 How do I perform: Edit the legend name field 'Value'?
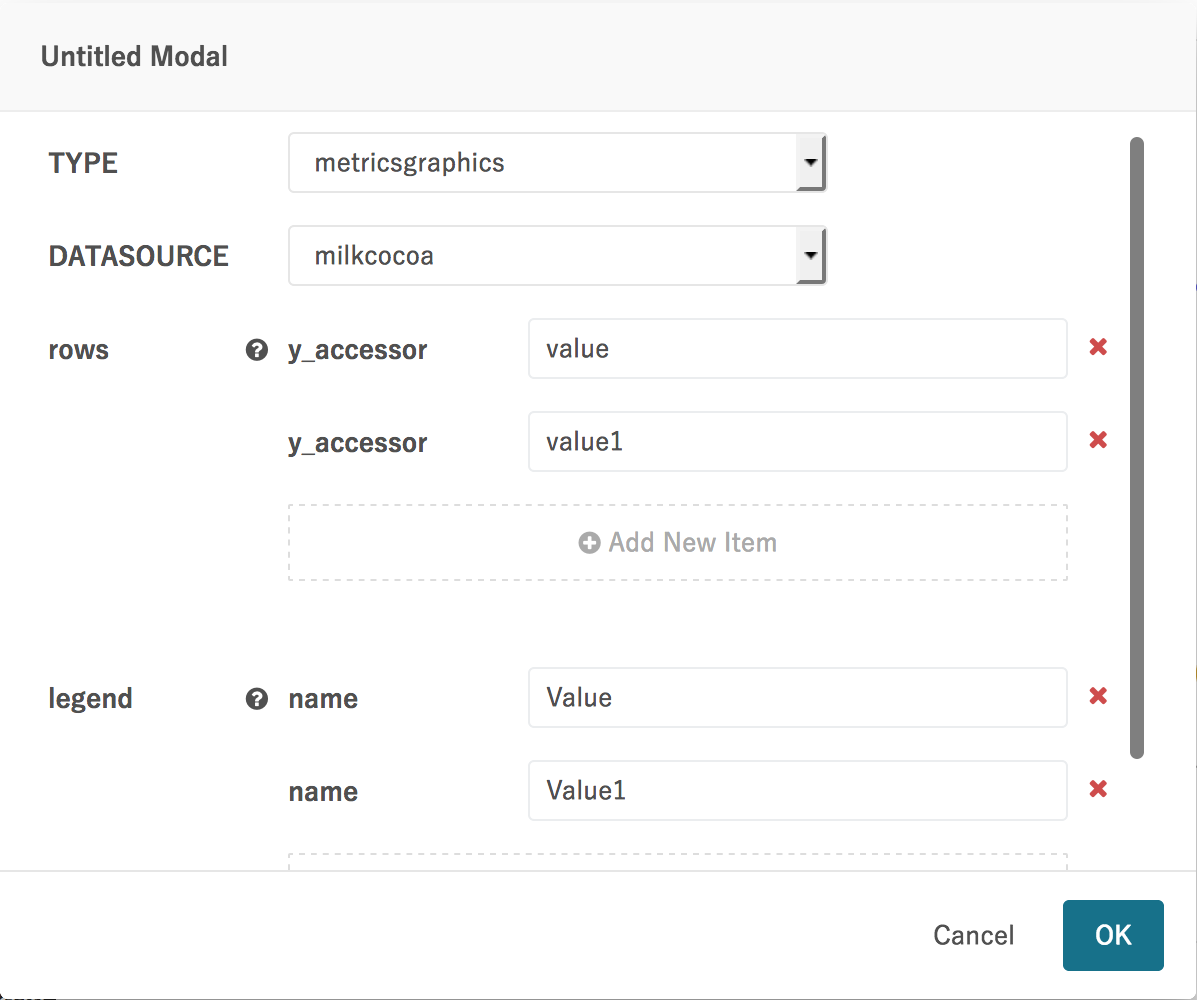797,698
